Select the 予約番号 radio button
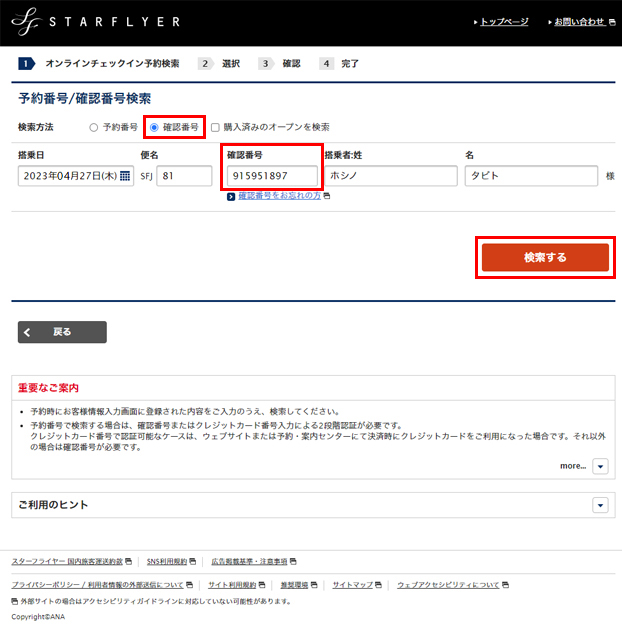Viewport: 622px width, 627px height. coord(94,128)
